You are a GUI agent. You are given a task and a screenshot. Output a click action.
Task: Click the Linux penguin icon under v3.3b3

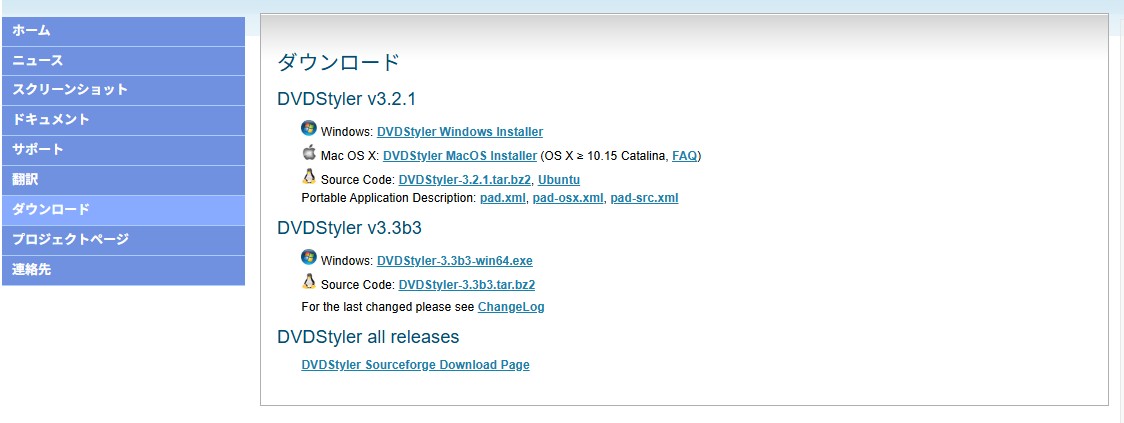[x=309, y=281]
